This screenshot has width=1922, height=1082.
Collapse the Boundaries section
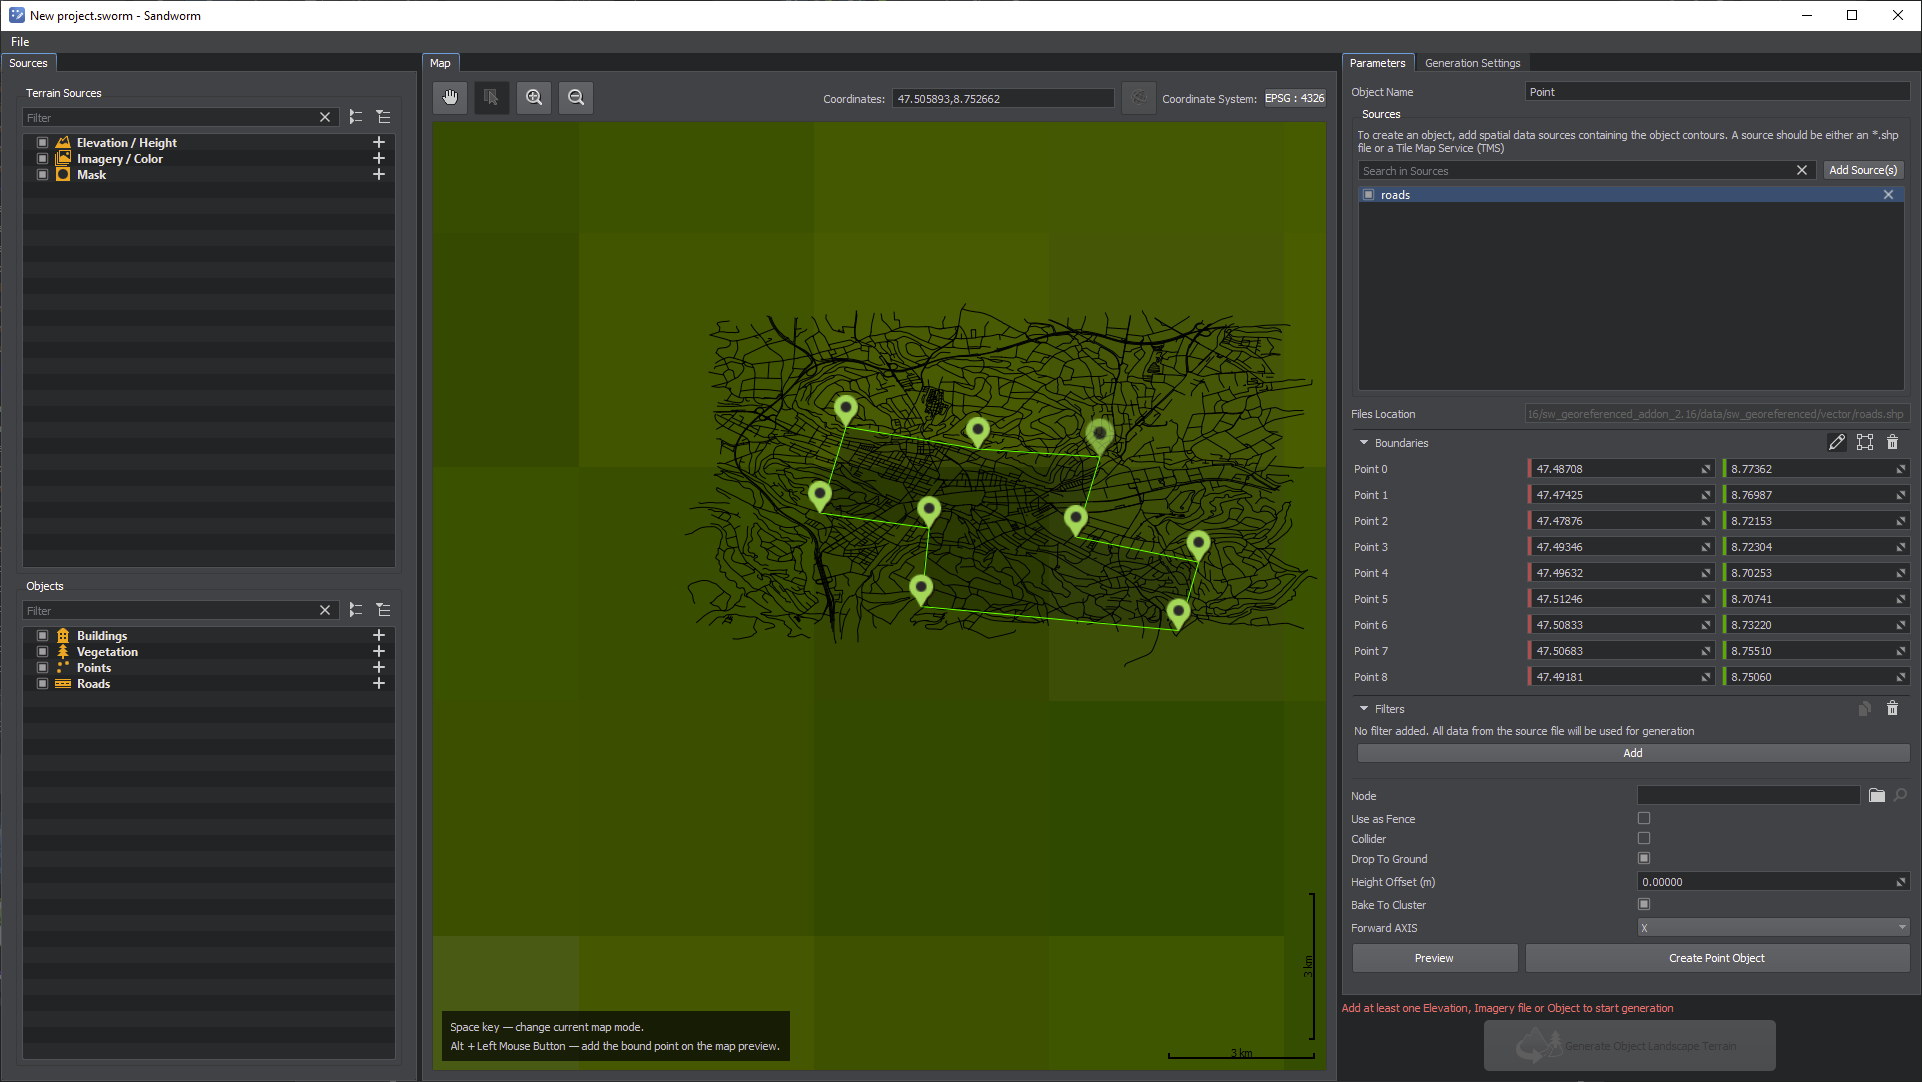click(x=1364, y=442)
